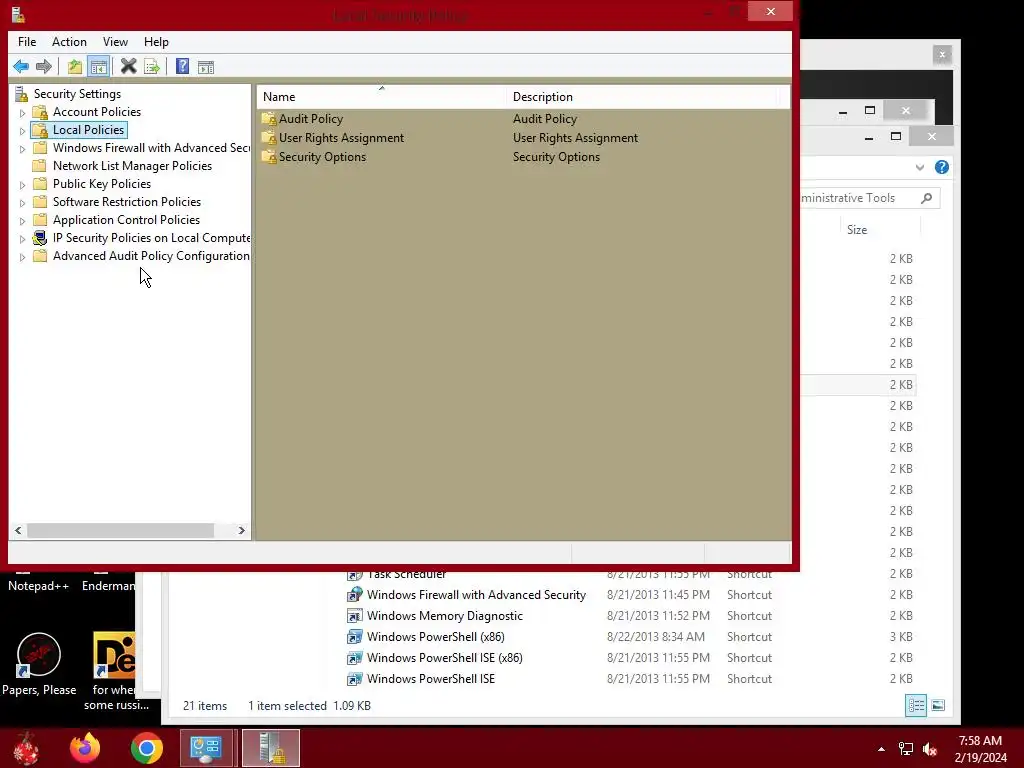
Task: Go back with the blue Back arrow
Action: (x=21, y=67)
